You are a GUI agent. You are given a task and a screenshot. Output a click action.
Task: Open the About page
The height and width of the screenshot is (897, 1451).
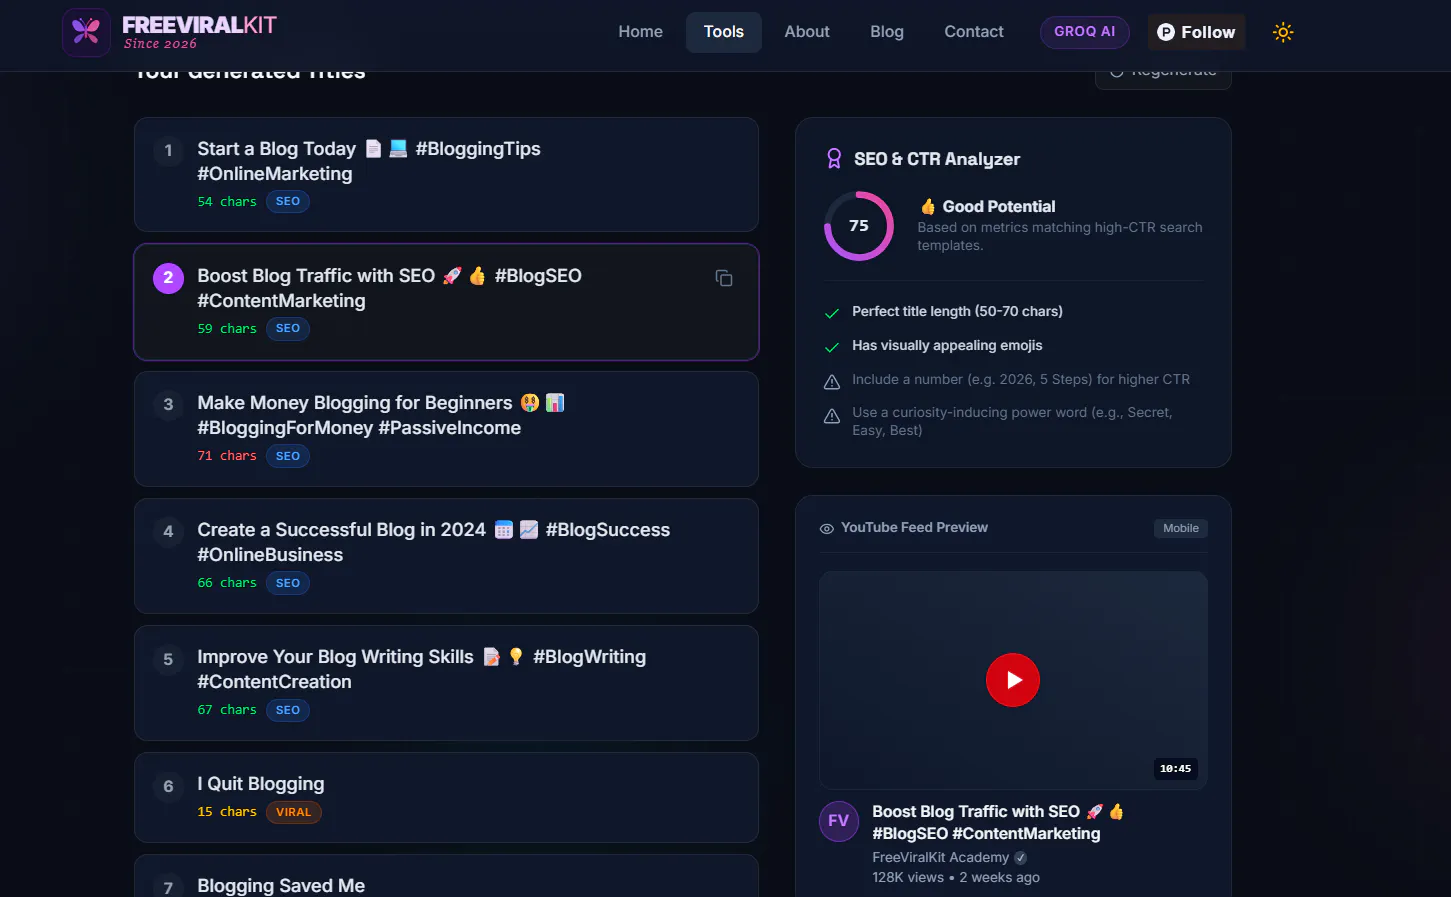(807, 32)
